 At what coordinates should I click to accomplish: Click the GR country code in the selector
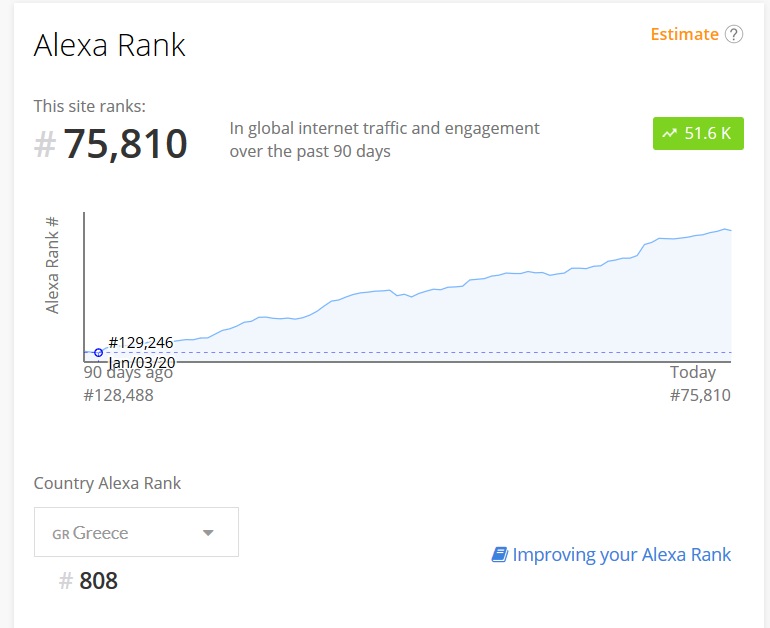(x=60, y=534)
